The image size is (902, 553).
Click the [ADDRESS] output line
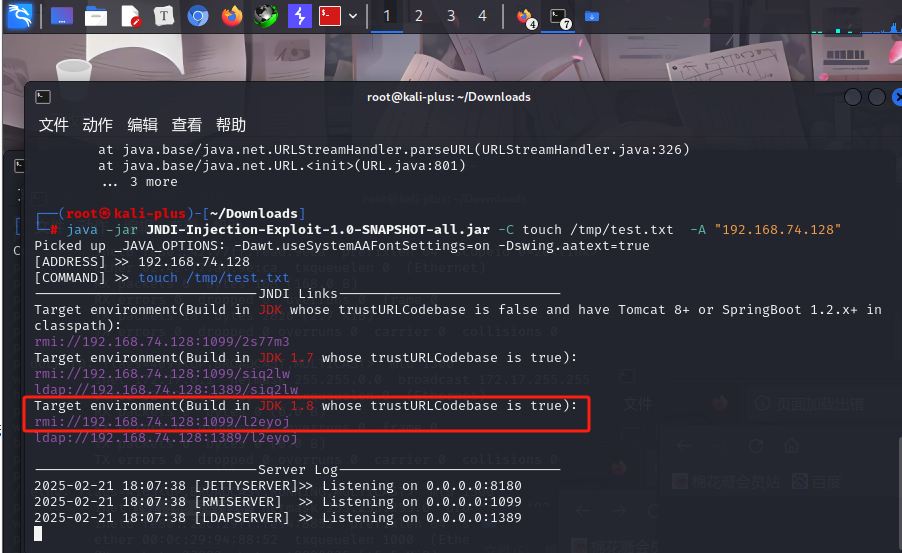(x=142, y=262)
